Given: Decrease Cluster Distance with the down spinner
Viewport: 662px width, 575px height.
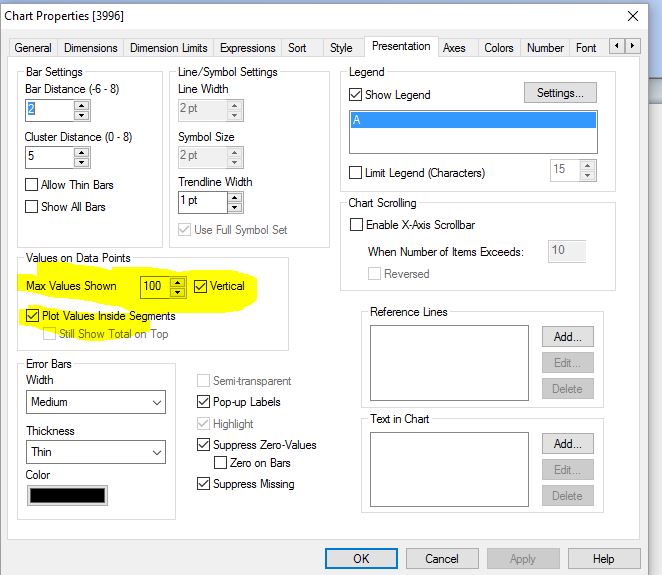Looking at the screenshot, I should pyautogui.click(x=82, y=162).
